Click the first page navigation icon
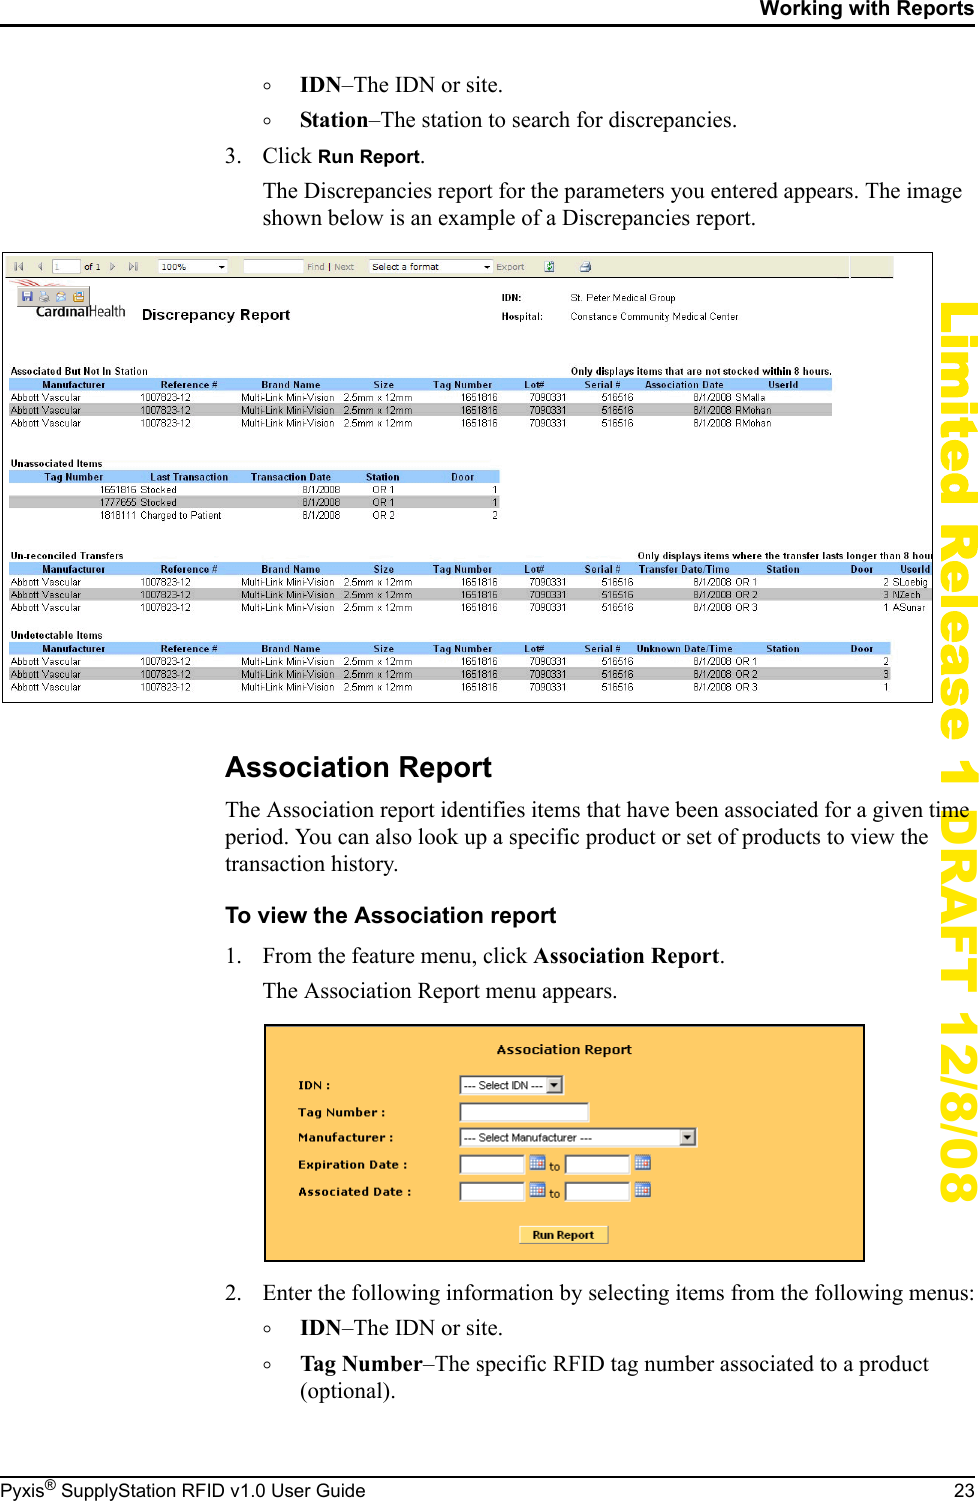The height and width of the screenshot is (1501, 979). point(19,266)
